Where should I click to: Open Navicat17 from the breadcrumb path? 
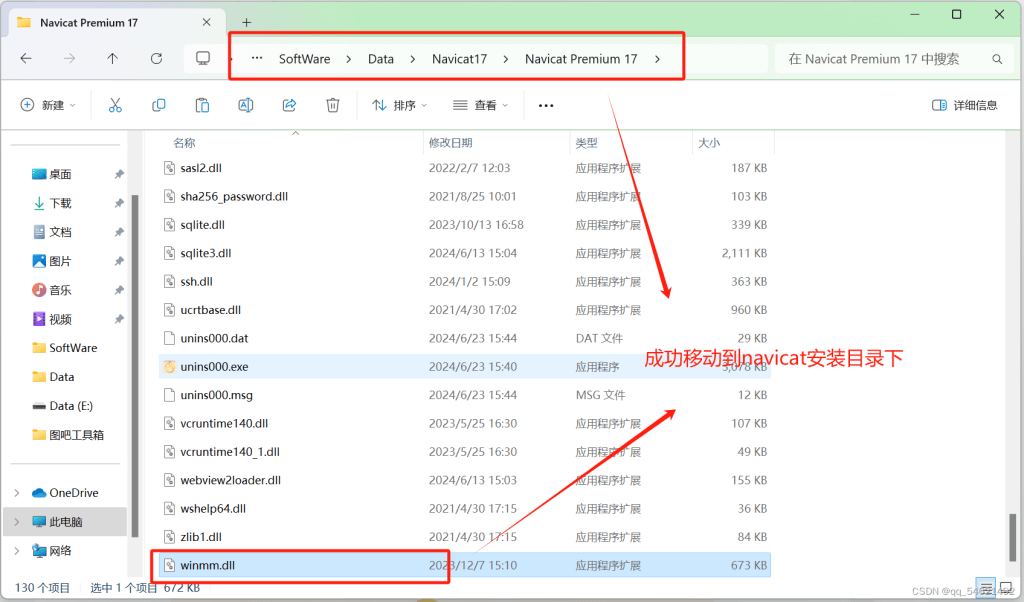click(459, 58)
